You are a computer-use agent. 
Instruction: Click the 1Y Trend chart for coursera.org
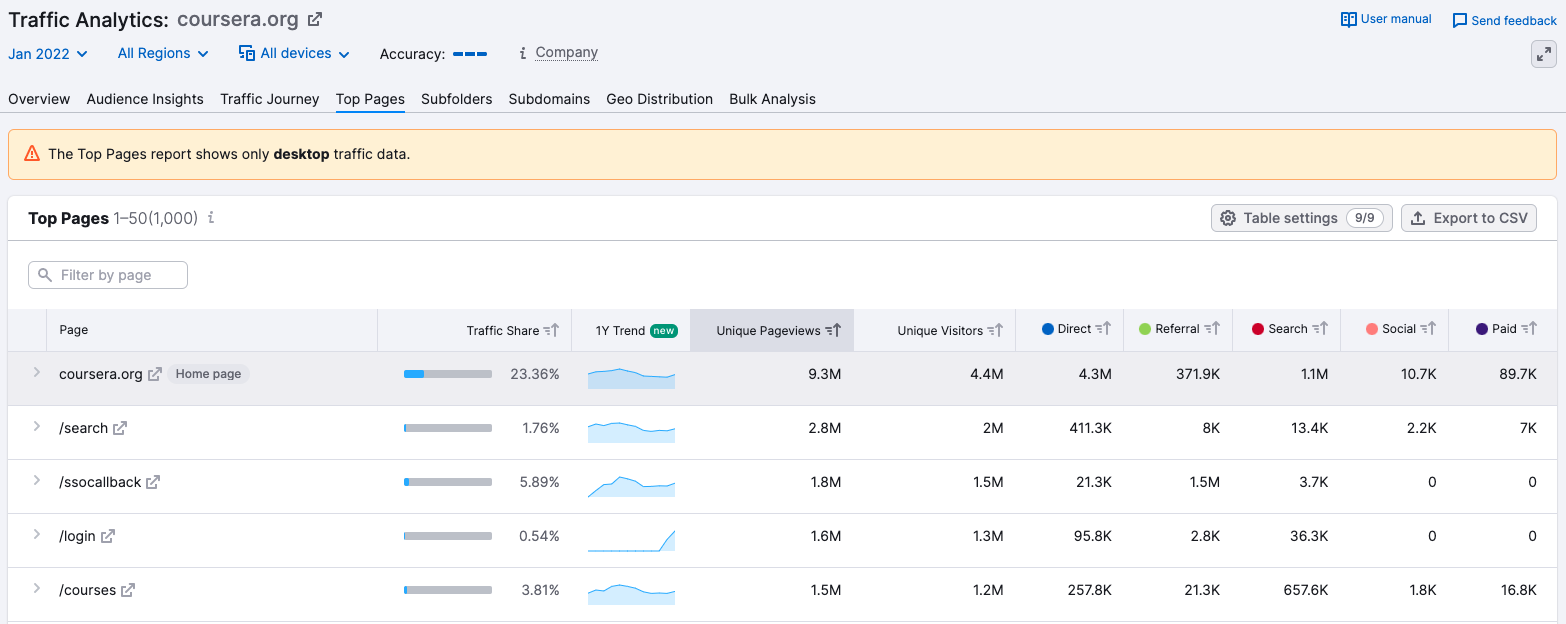click(x=631, y=378)
